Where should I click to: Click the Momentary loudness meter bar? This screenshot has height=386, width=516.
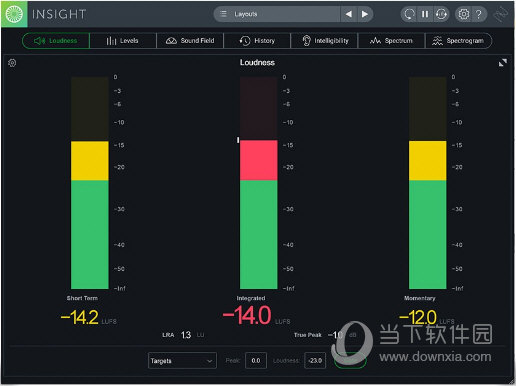(428, 183)
